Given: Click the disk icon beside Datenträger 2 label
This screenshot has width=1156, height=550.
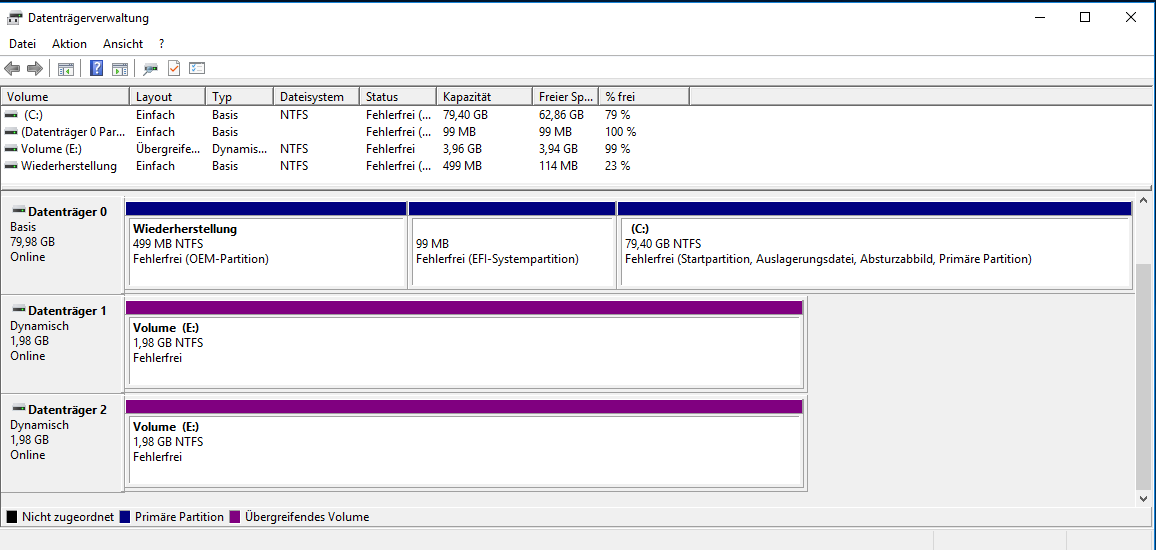Looking at the screenshot, I should point(18,409).
